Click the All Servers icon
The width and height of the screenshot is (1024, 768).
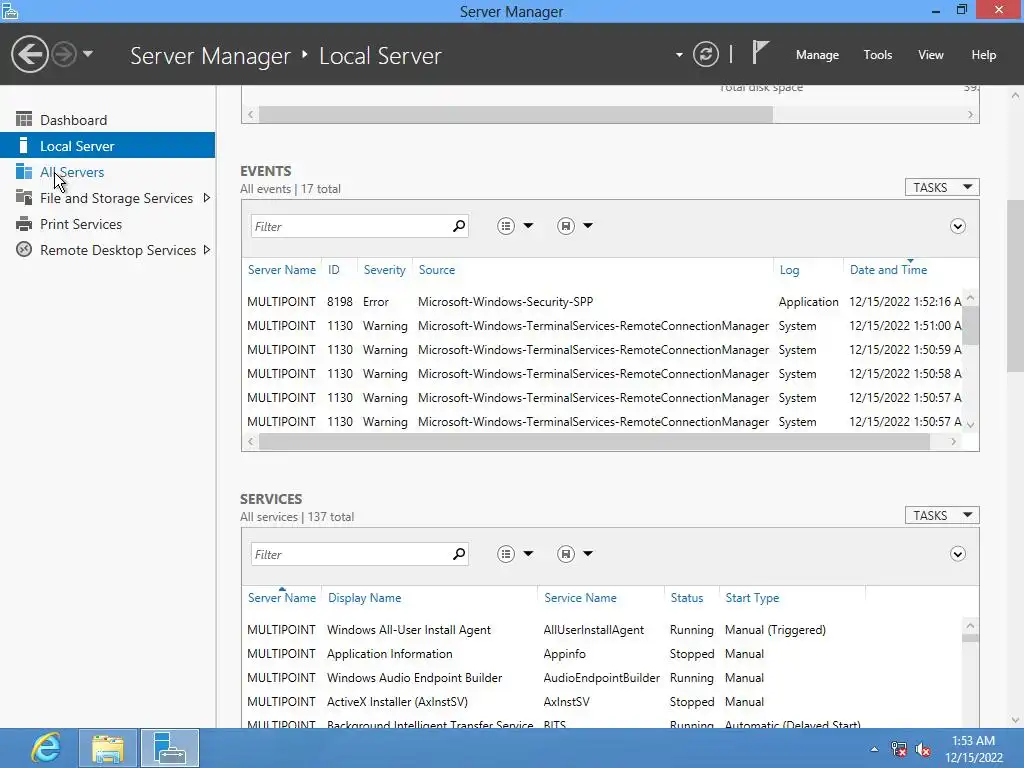[x=24, y=171]
